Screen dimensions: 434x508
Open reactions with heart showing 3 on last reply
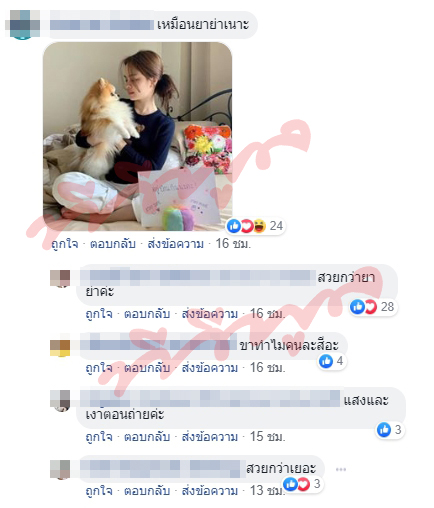(302, 484)
